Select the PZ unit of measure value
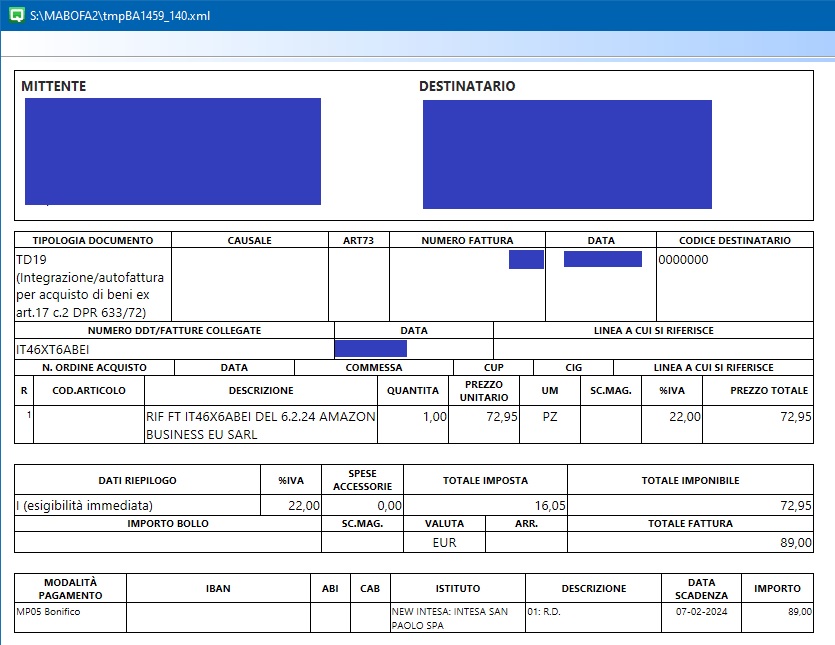The image size is (835, 645). point(550,417)
